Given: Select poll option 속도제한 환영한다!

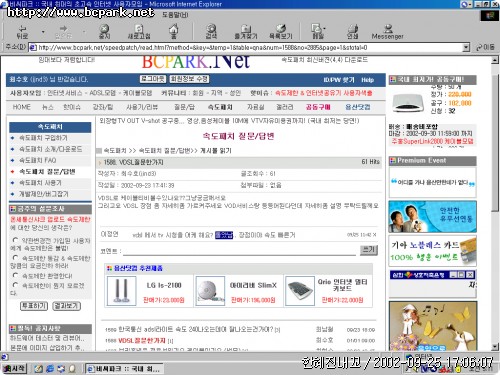Looking at the screenshot, I should click(x=15, y=275).
